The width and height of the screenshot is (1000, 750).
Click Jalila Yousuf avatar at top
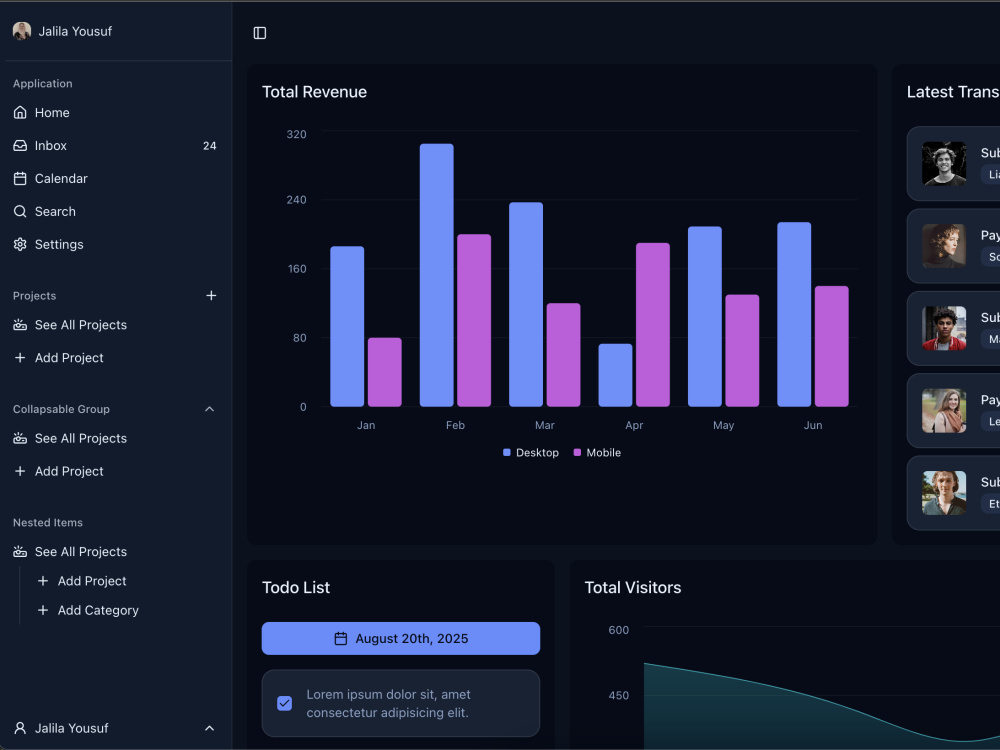coord(22,31)
